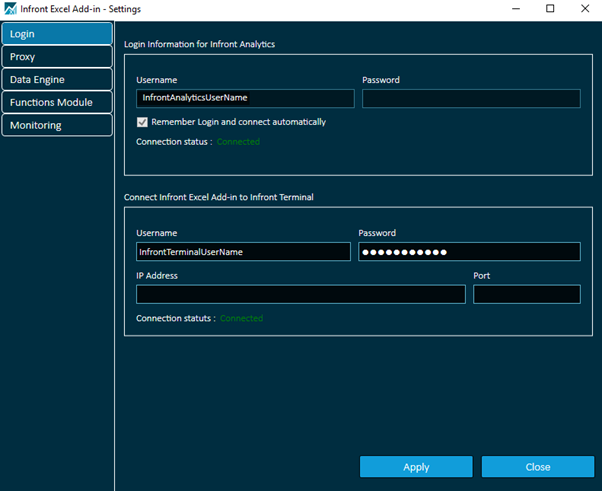Image resolution: width=602 pixels, height=491 pixels.
Task: Click the Close button at bottom
Action: [537, 467]
